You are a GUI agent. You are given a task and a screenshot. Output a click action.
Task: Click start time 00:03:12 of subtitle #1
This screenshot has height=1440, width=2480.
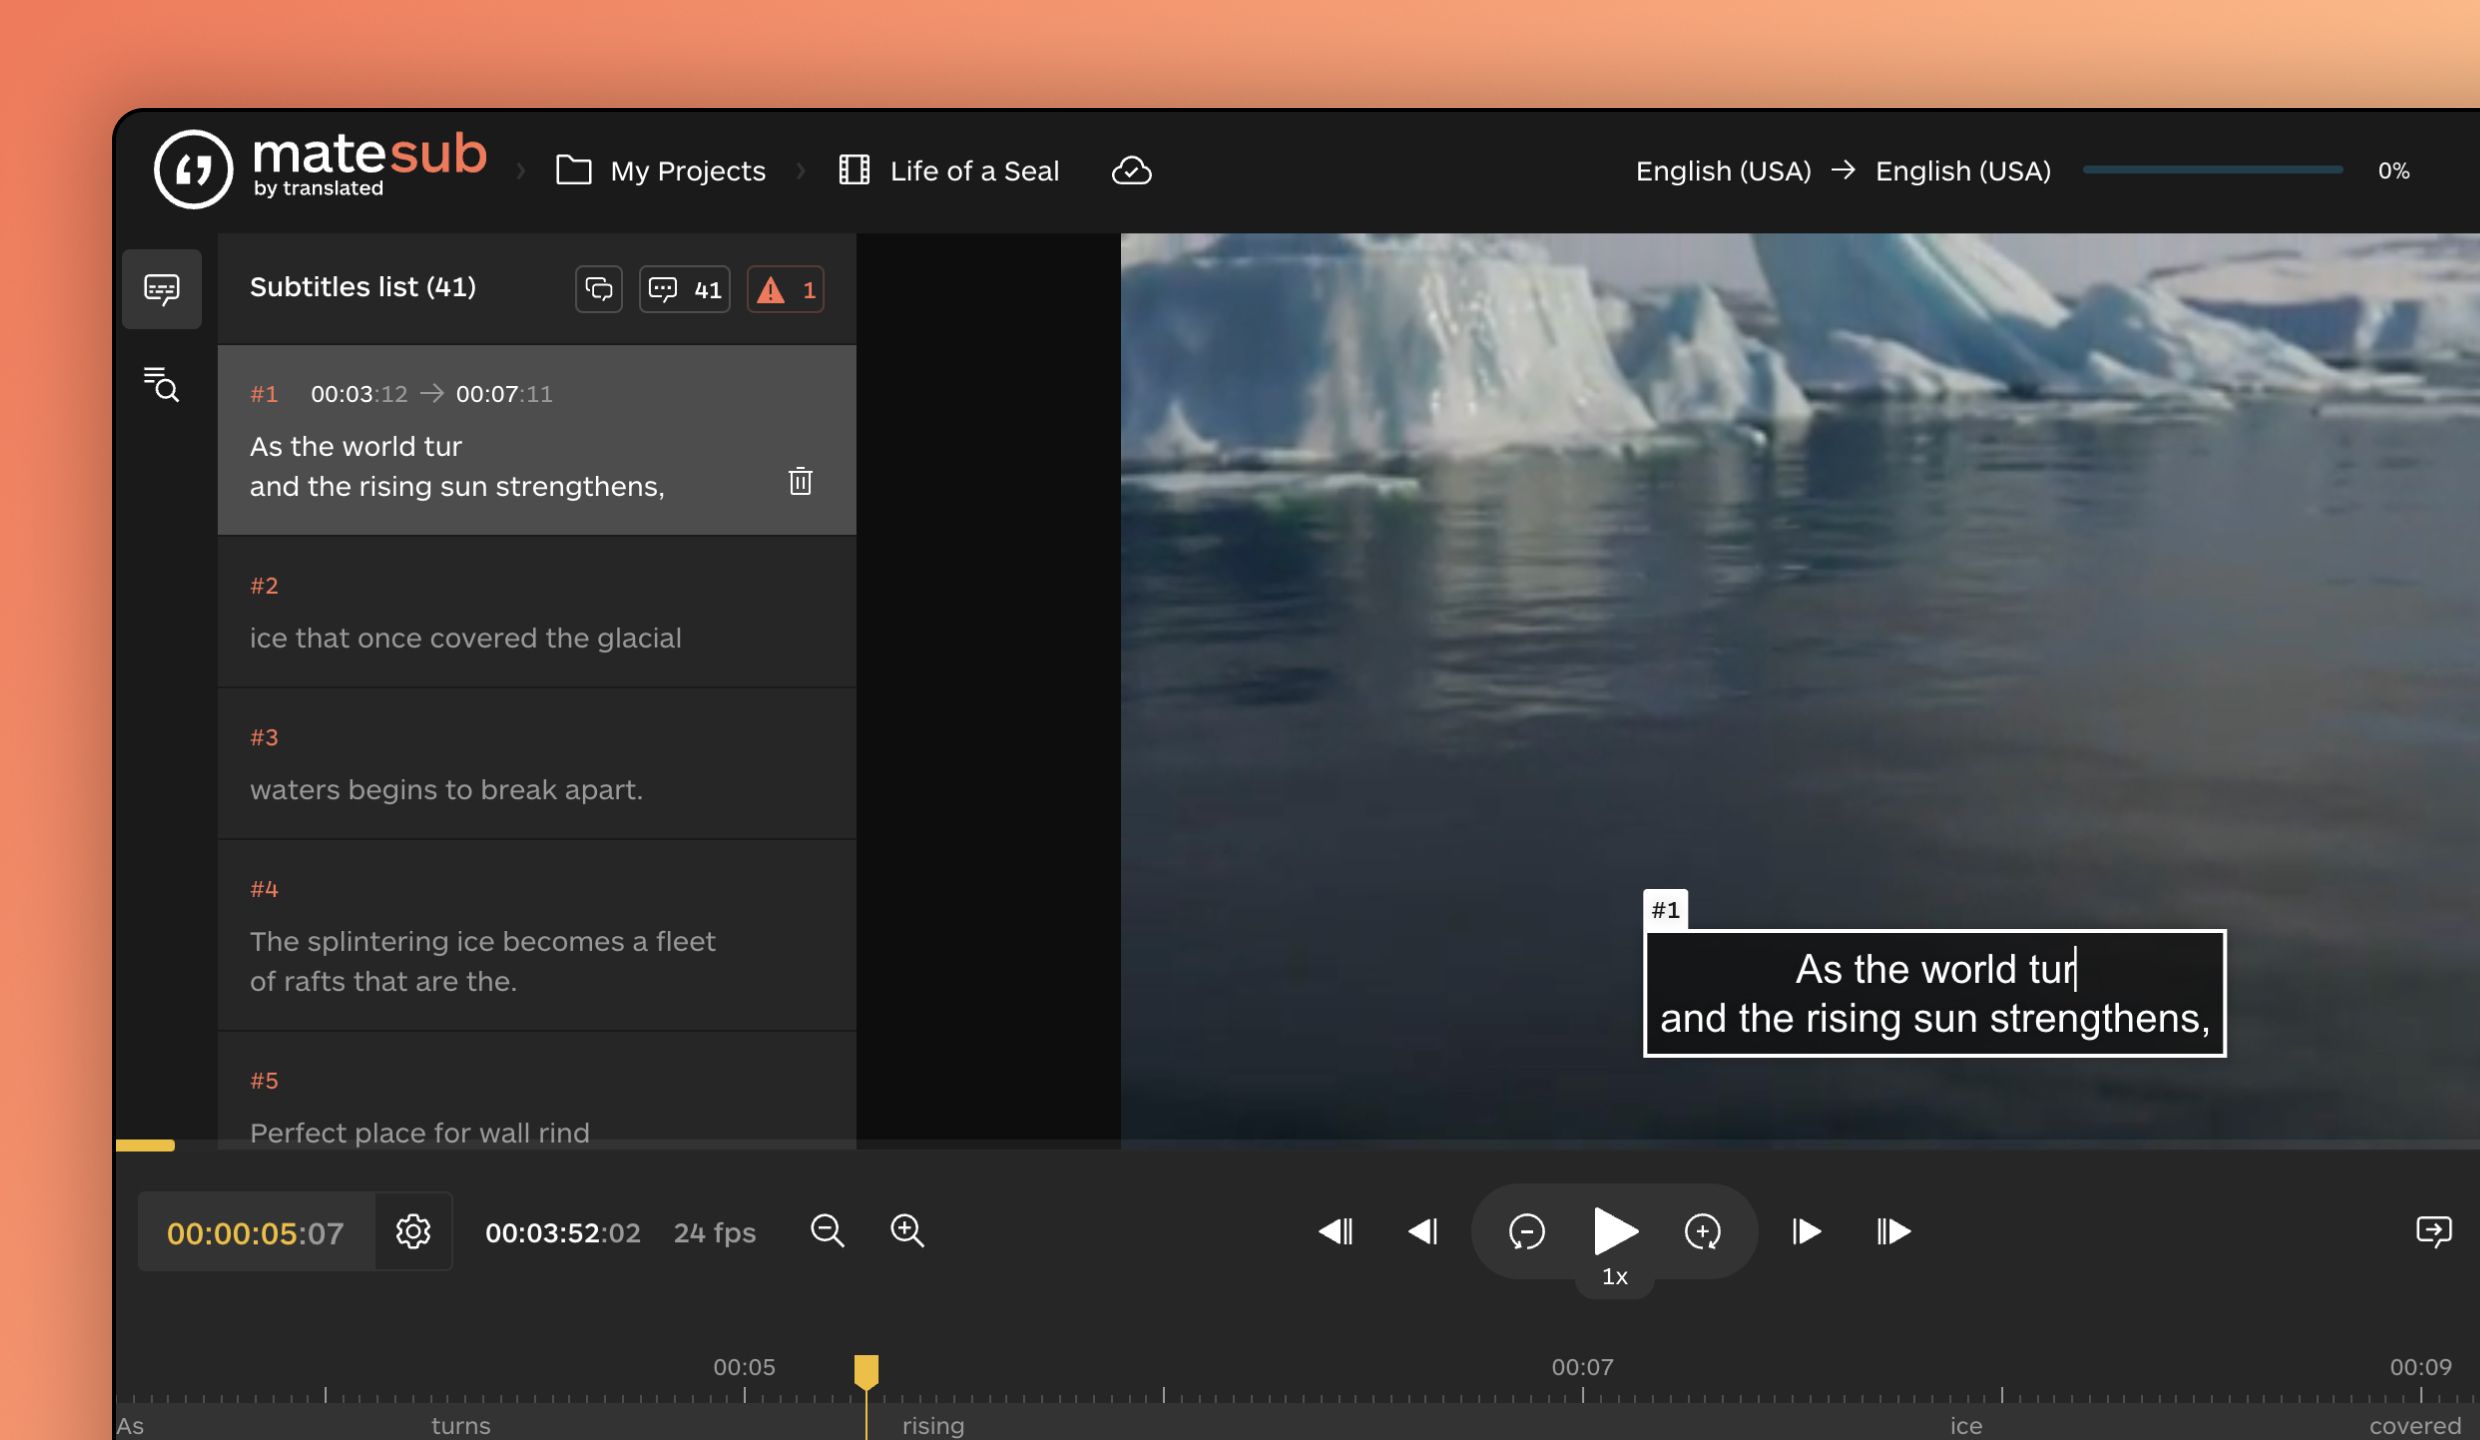point(359,394)
